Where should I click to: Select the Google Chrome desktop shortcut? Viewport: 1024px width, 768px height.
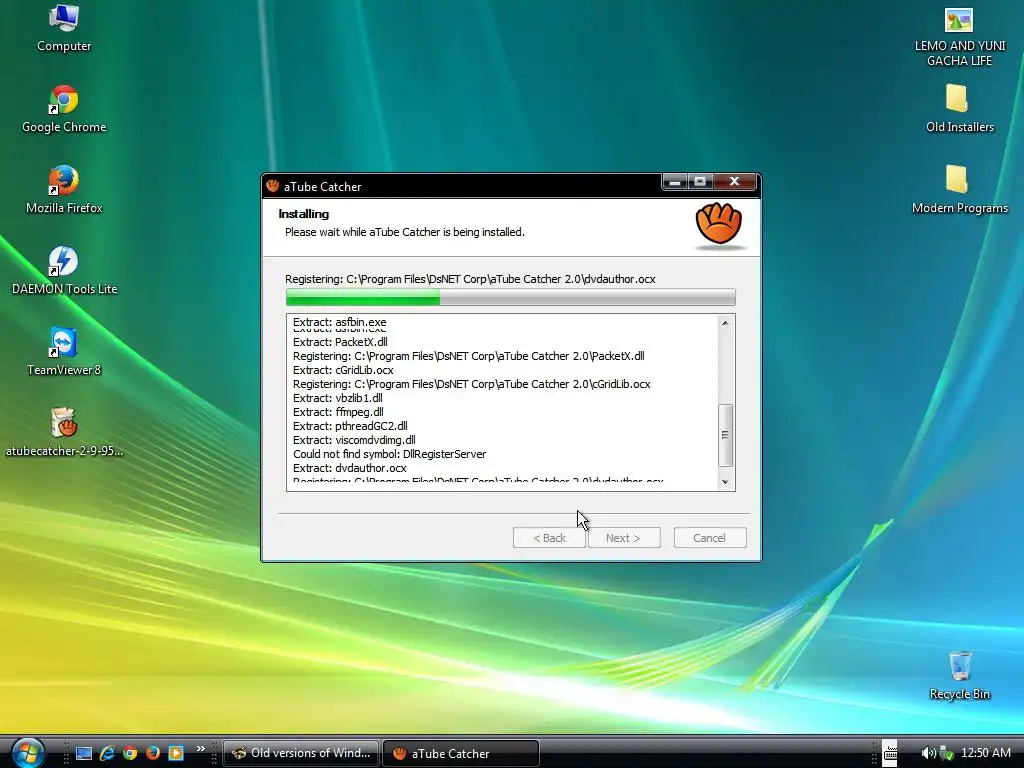click(64, 110)
